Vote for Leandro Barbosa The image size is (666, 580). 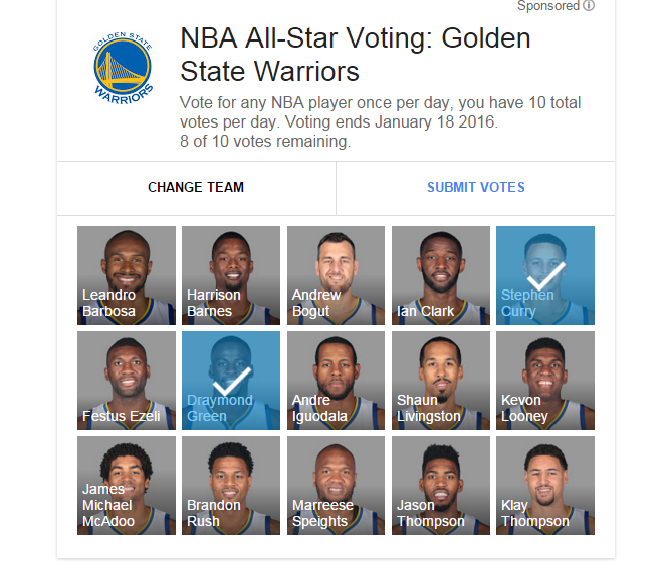click(126, 275)
